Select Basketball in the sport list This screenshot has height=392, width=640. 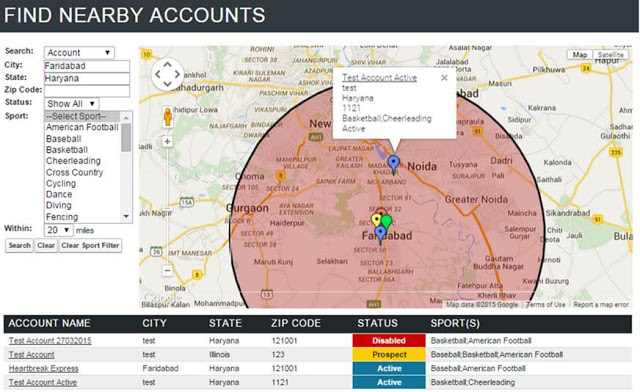coord(67,150)
